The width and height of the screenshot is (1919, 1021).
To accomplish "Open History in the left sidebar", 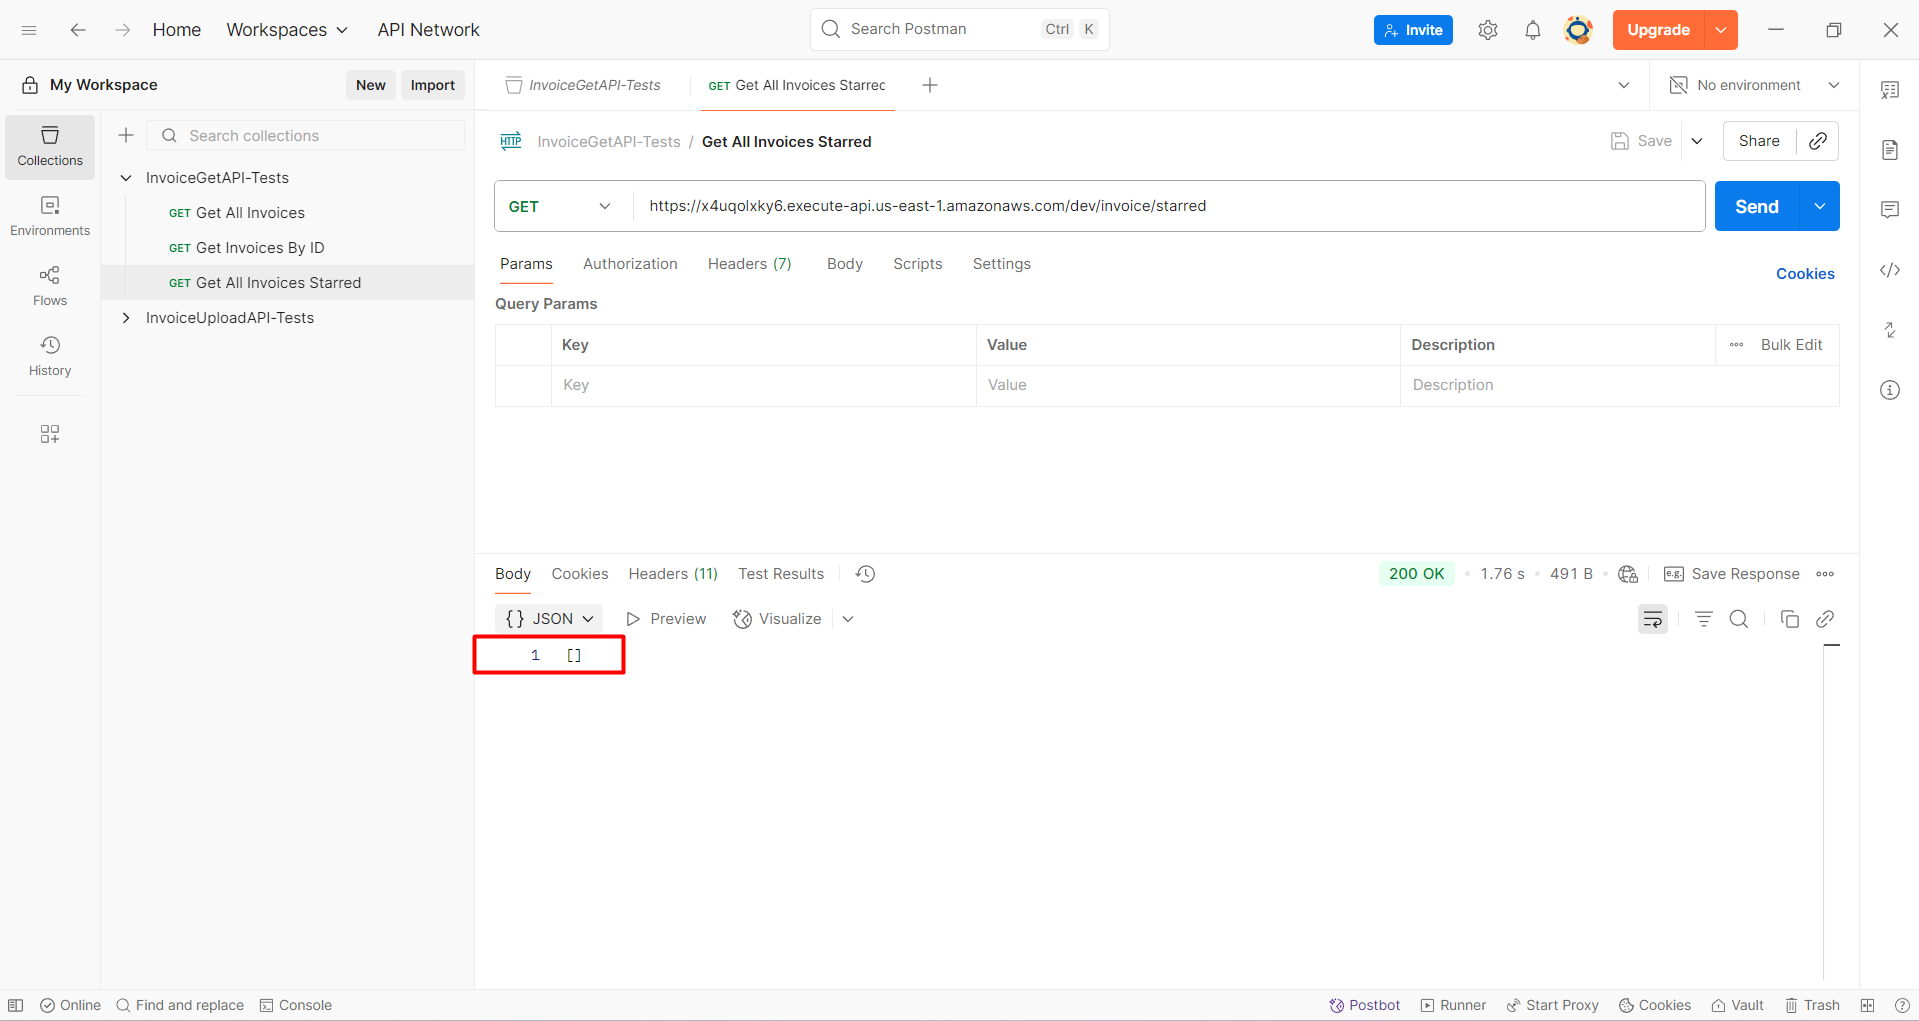I will (49, 355).
